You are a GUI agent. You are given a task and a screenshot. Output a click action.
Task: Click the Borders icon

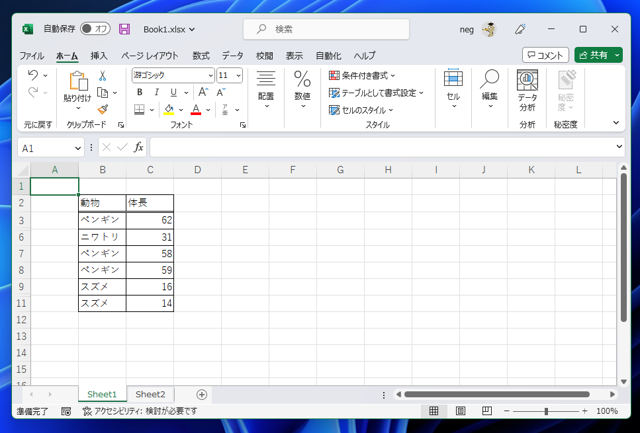(140, 110)
